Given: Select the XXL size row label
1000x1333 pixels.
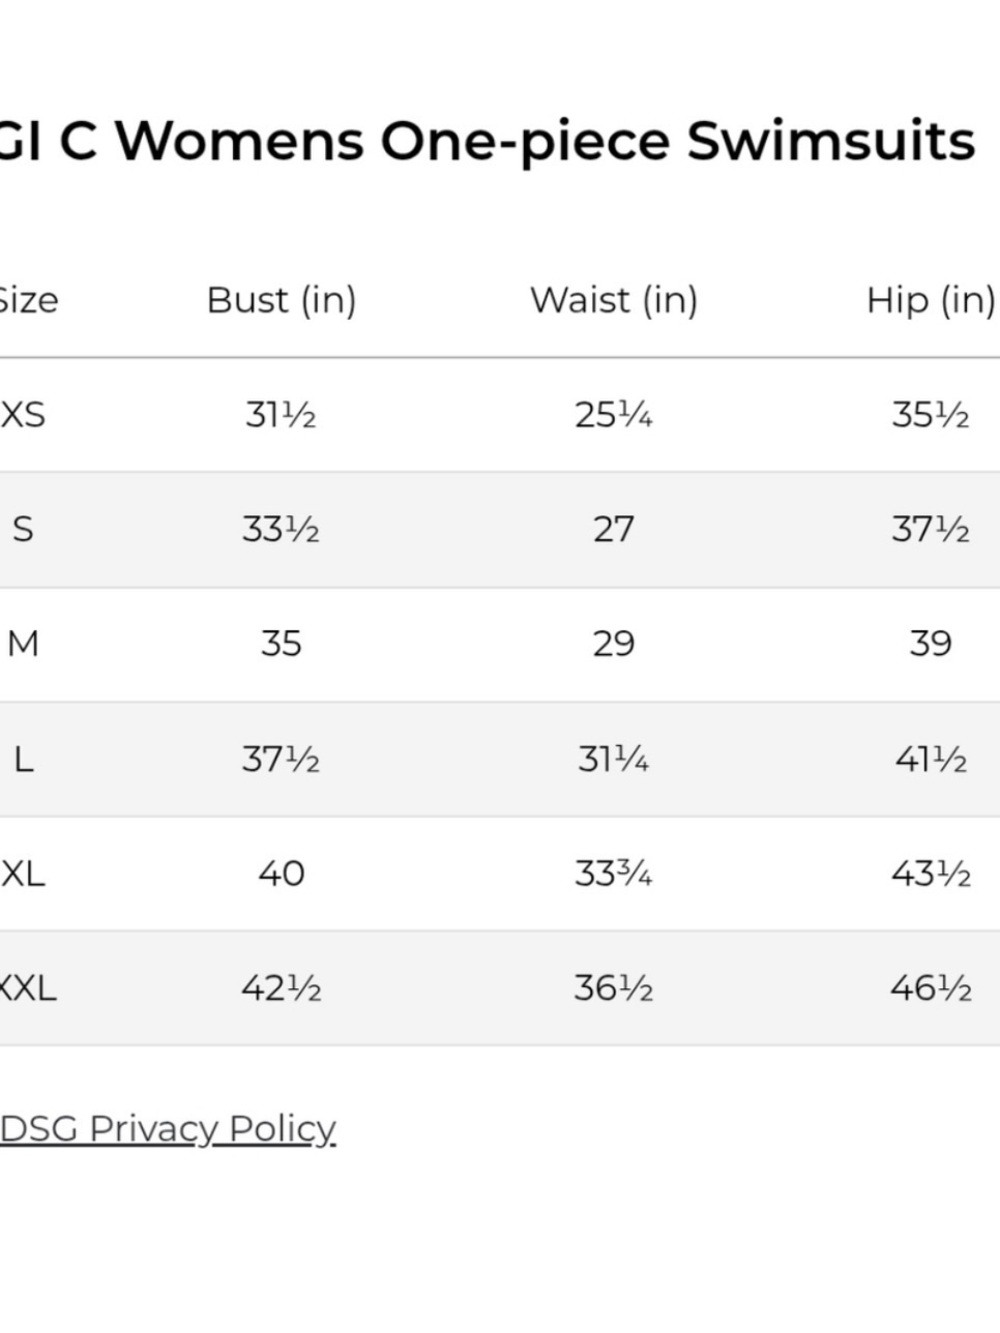Looking at the screenshot, I should point(28,989).
